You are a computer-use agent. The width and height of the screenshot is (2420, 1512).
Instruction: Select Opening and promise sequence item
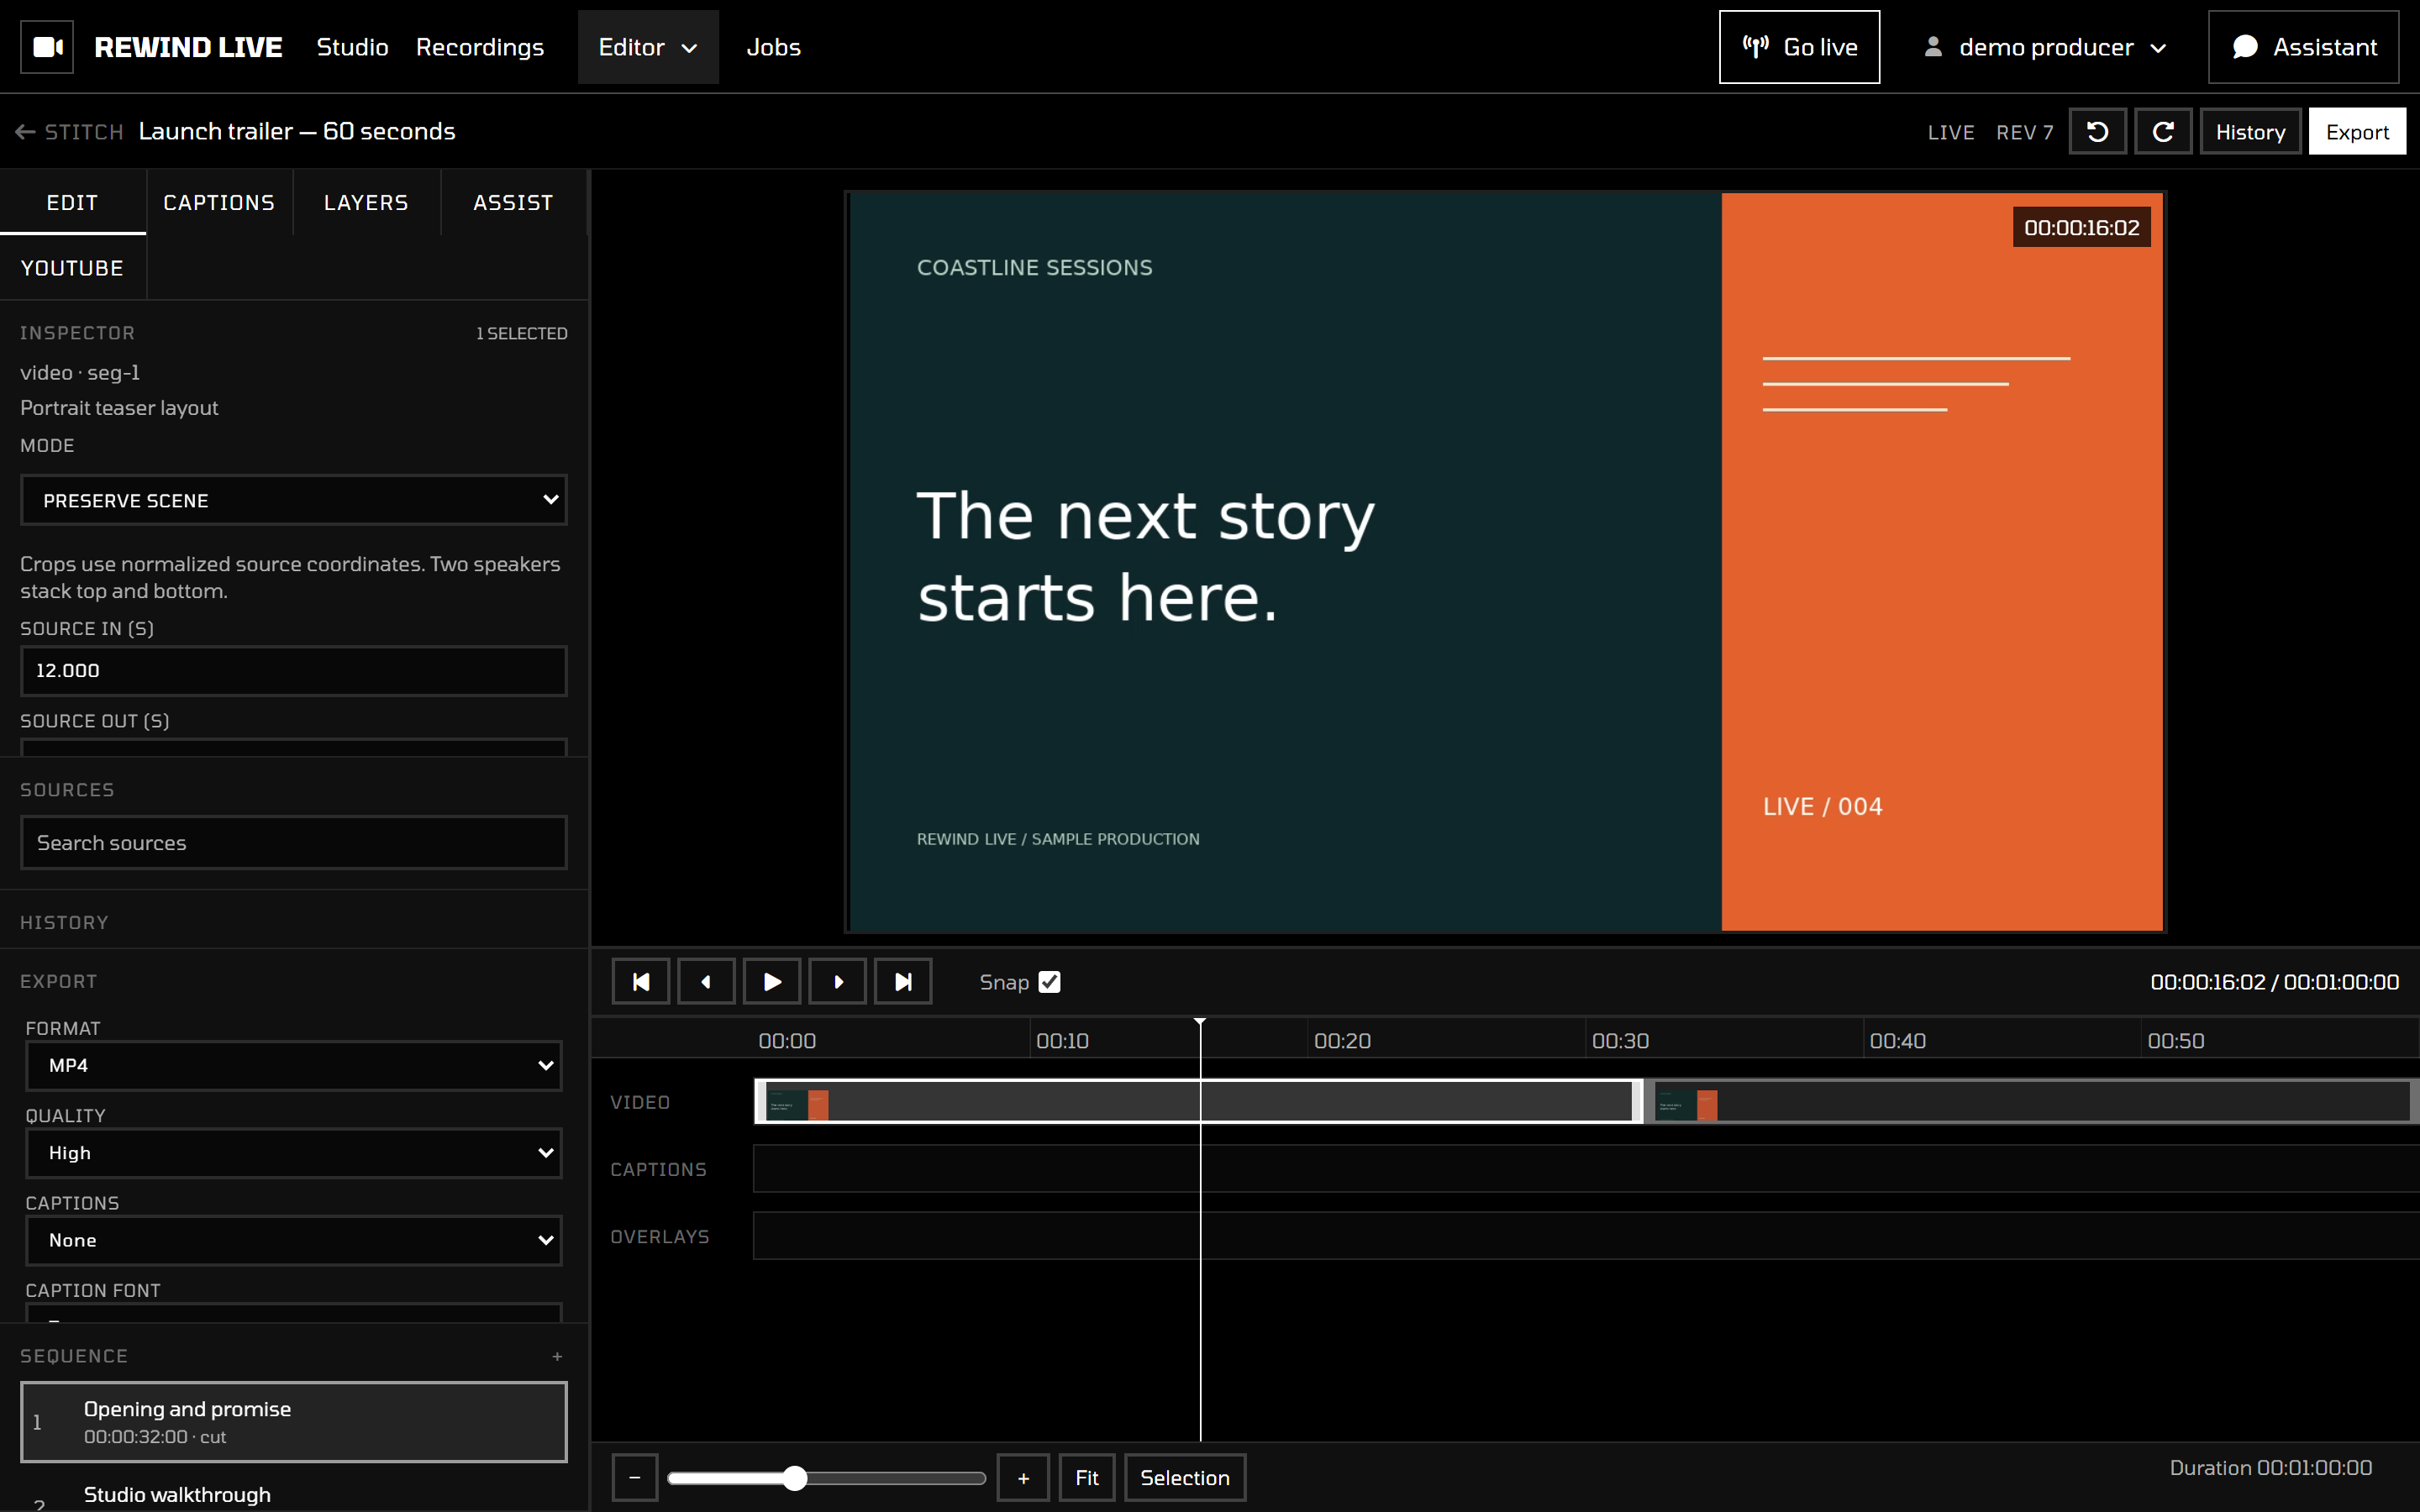[293, 1422]
